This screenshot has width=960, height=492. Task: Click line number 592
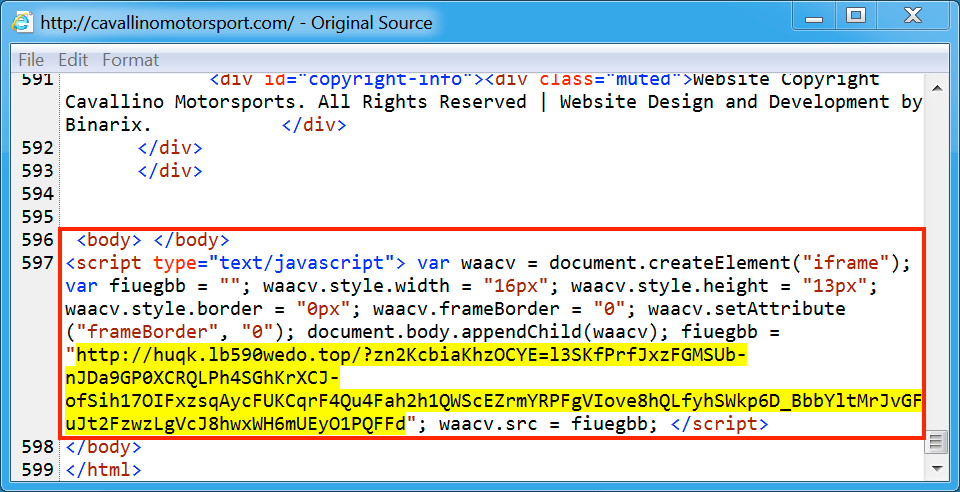tap(39, 148)
